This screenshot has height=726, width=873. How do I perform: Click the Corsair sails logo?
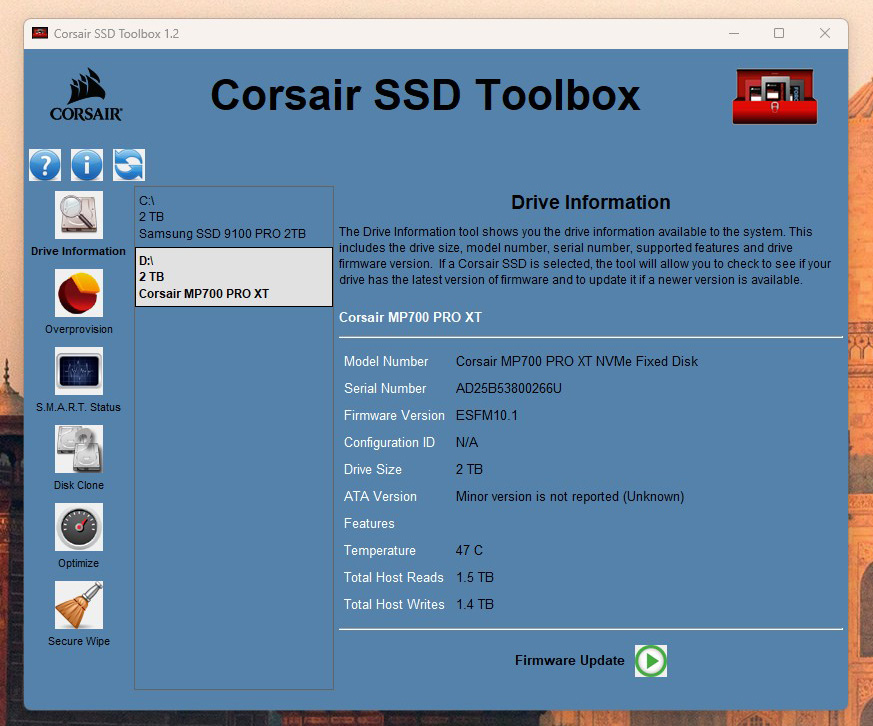tap(86, 95)
